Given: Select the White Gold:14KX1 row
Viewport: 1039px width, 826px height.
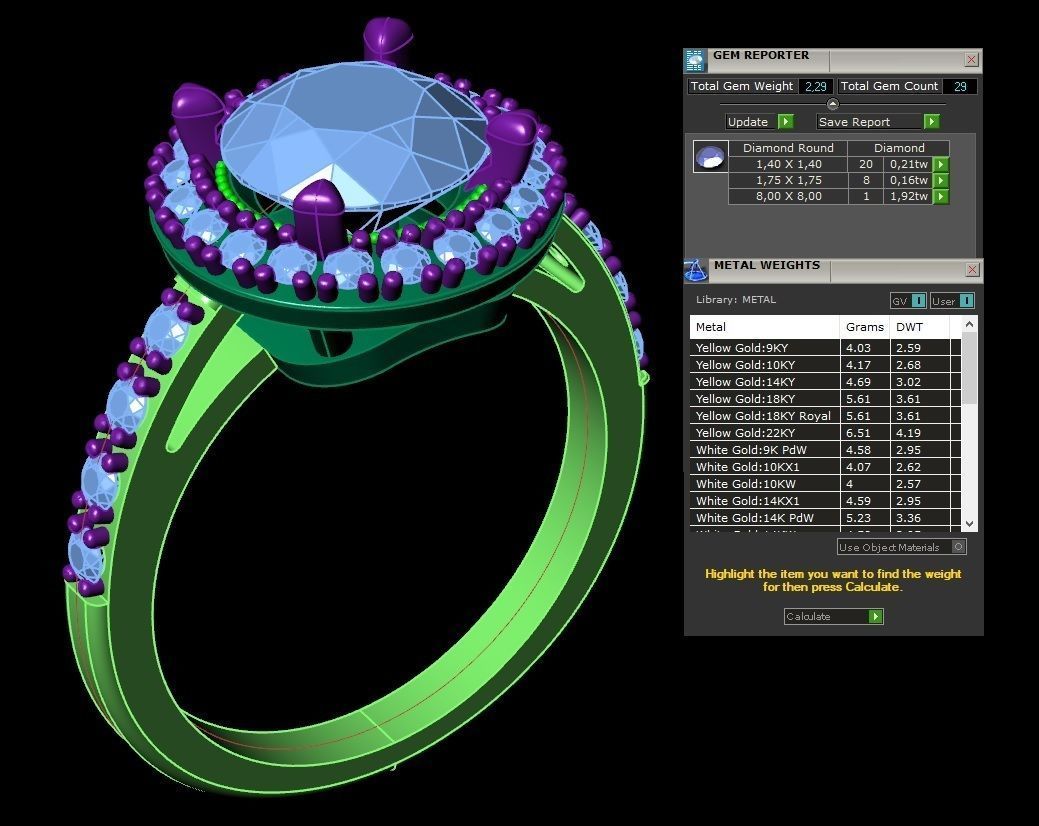Looking at the screenshot, I should (825, 501).
